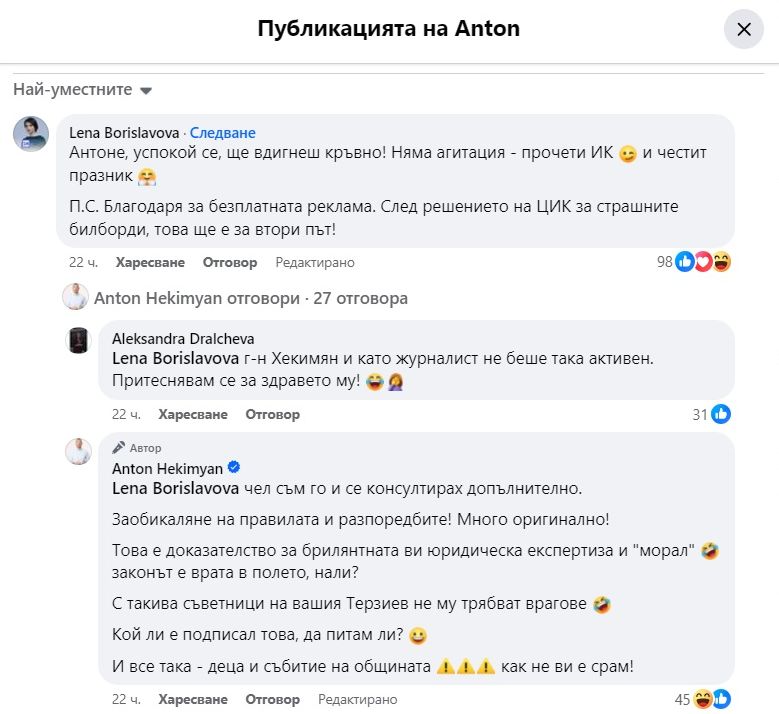Image resolution: width=779 pixels, height=714 pixels.
Task: Click Aleksandra Dralcheva's profile avatar
Action: (78, 341)
